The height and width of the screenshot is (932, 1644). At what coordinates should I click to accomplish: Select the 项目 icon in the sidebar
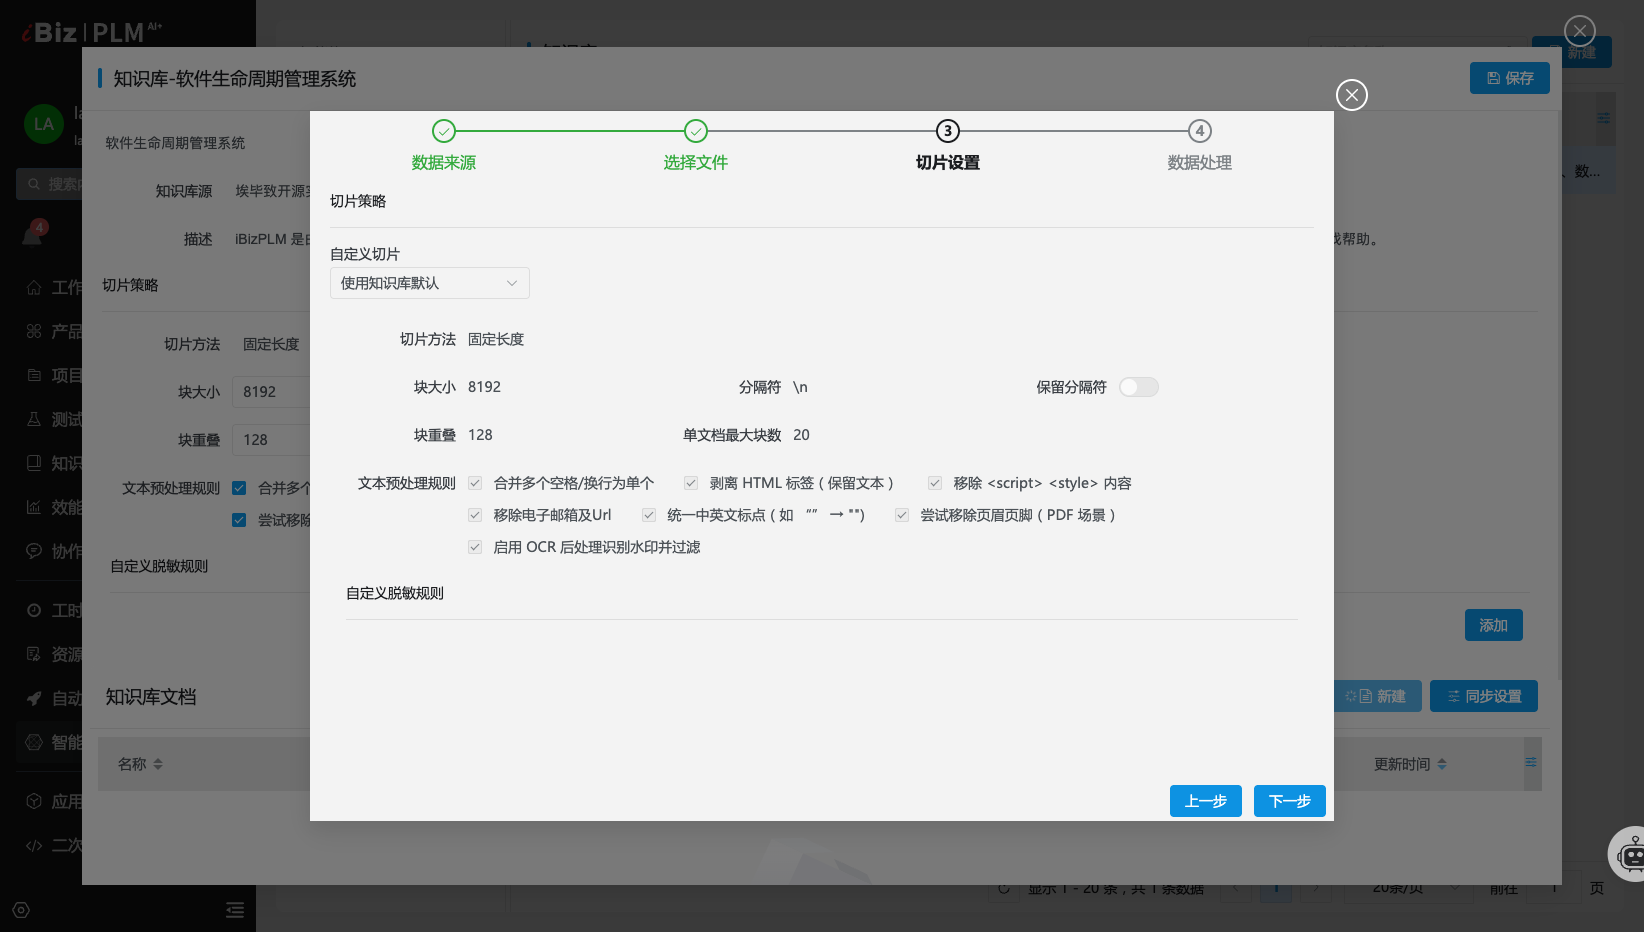35,375
